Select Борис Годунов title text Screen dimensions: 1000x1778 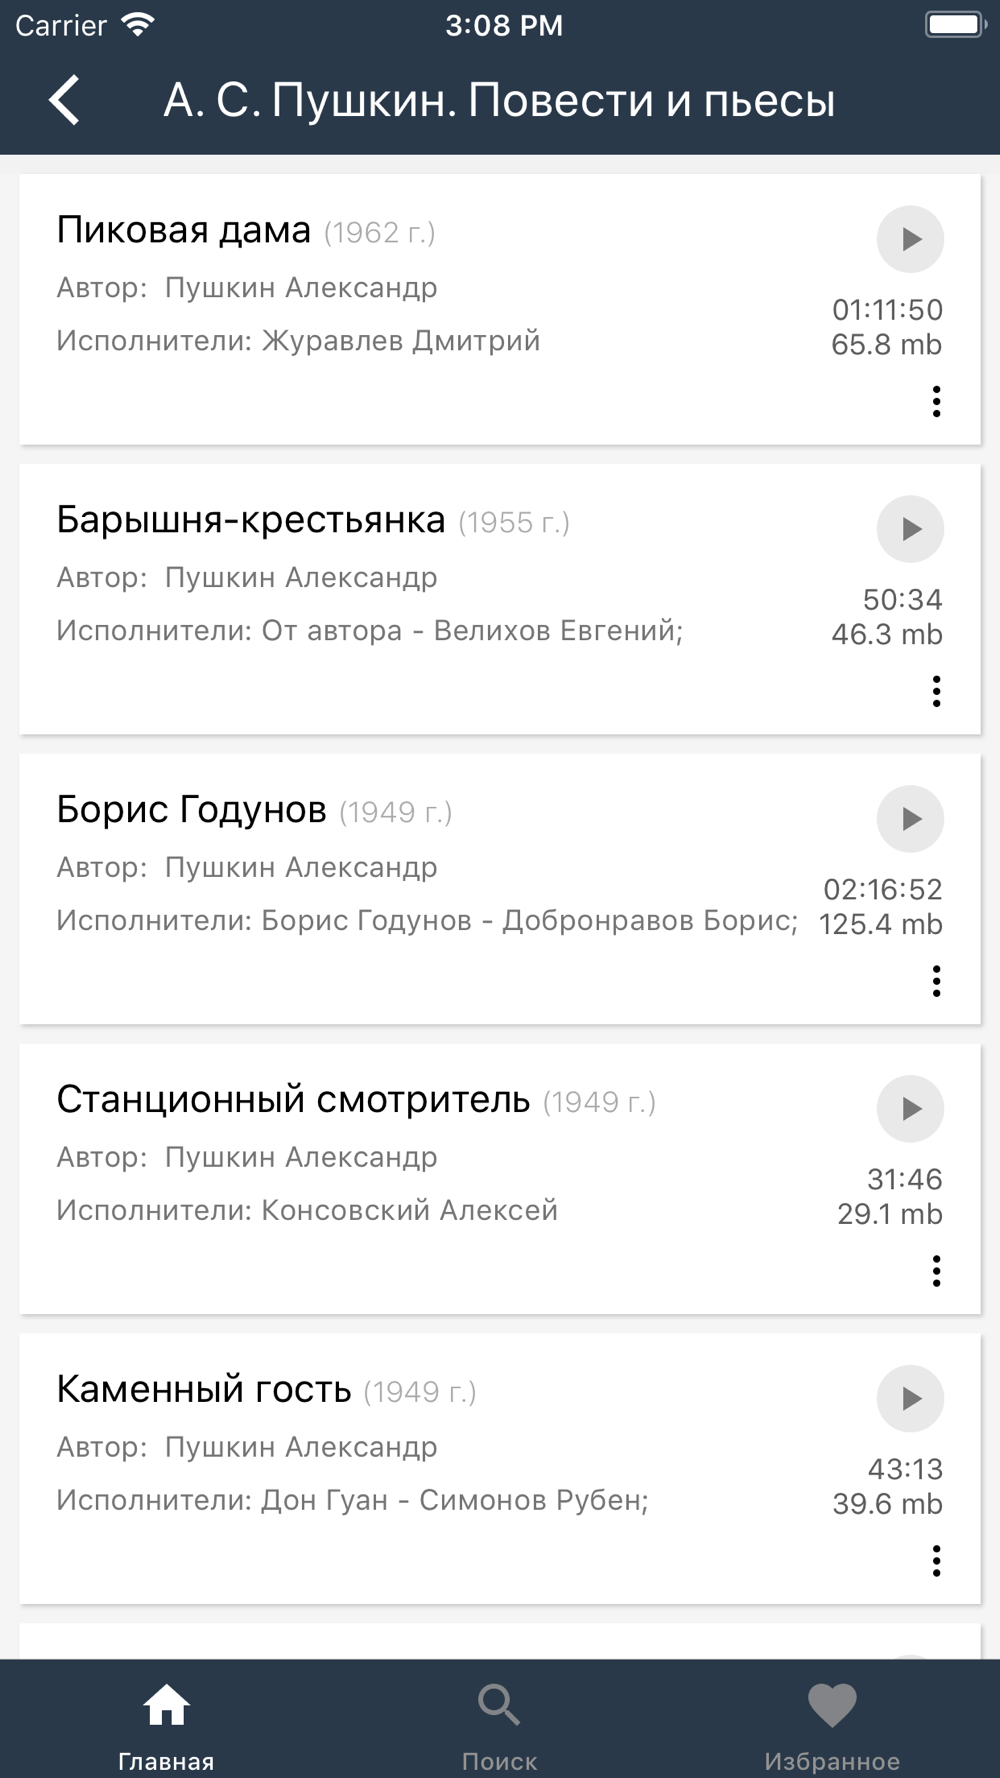point(191,810)
